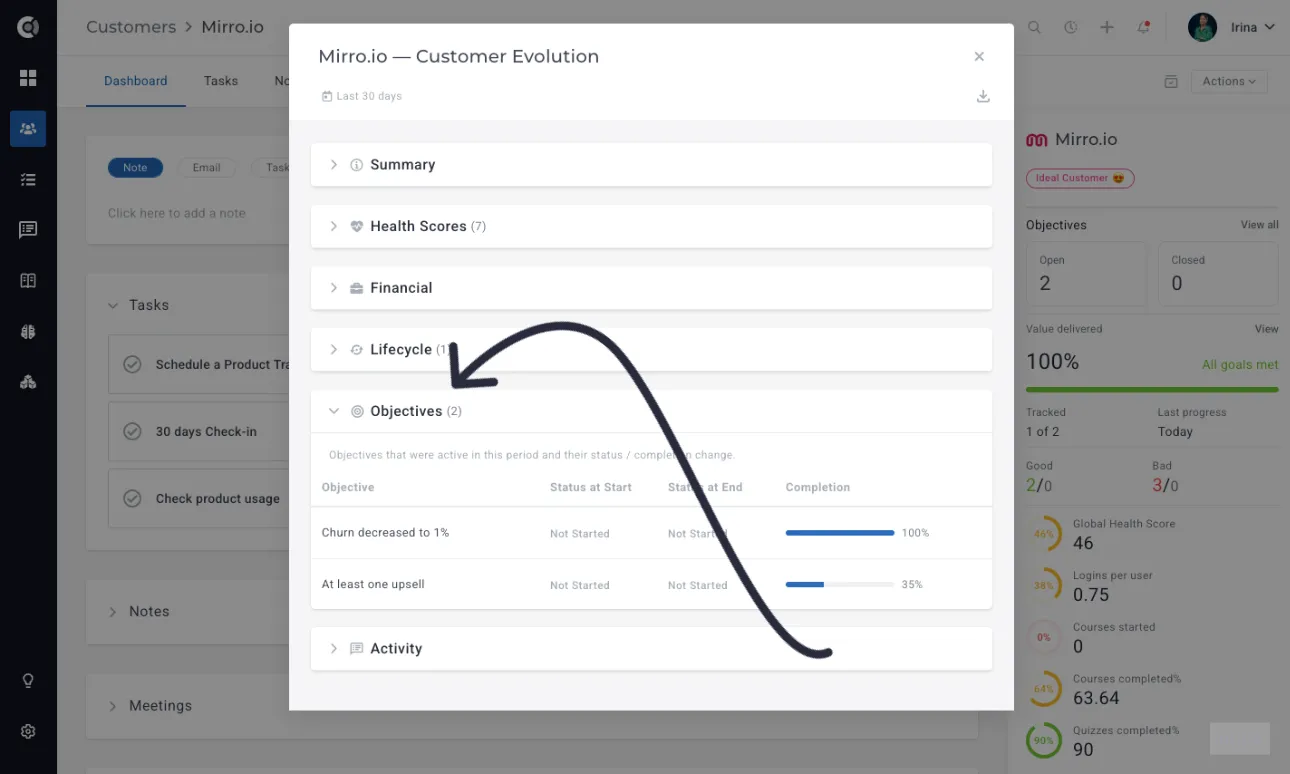1290x774 pixels.
Task: Collapse the Tasks panel in background
Action: pyautogui.click(x=113, y=306)
